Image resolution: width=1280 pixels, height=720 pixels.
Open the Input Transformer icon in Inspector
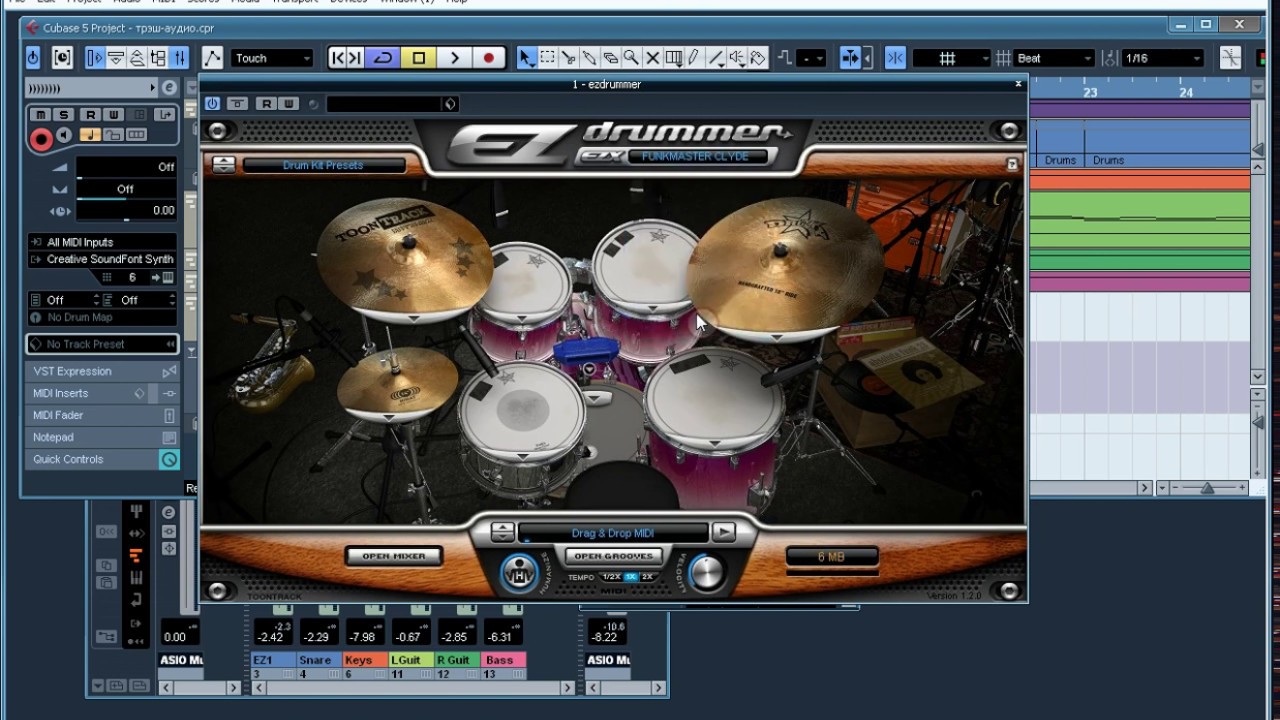coord(165,115)
